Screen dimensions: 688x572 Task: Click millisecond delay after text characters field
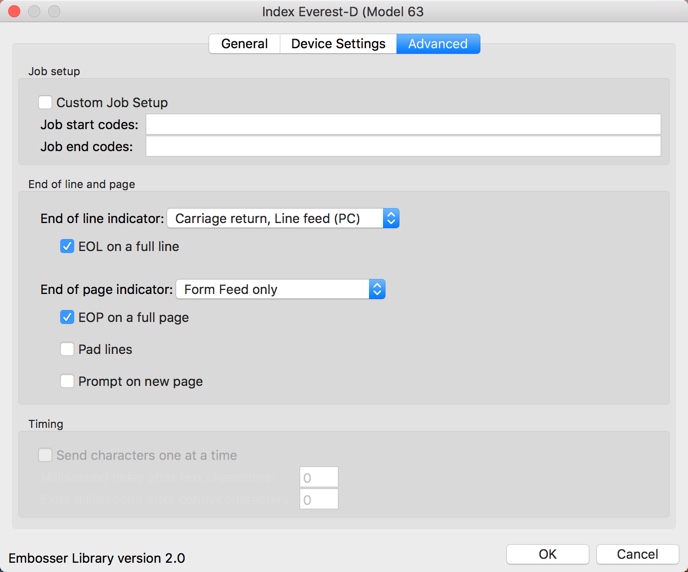tap(319, 478)
